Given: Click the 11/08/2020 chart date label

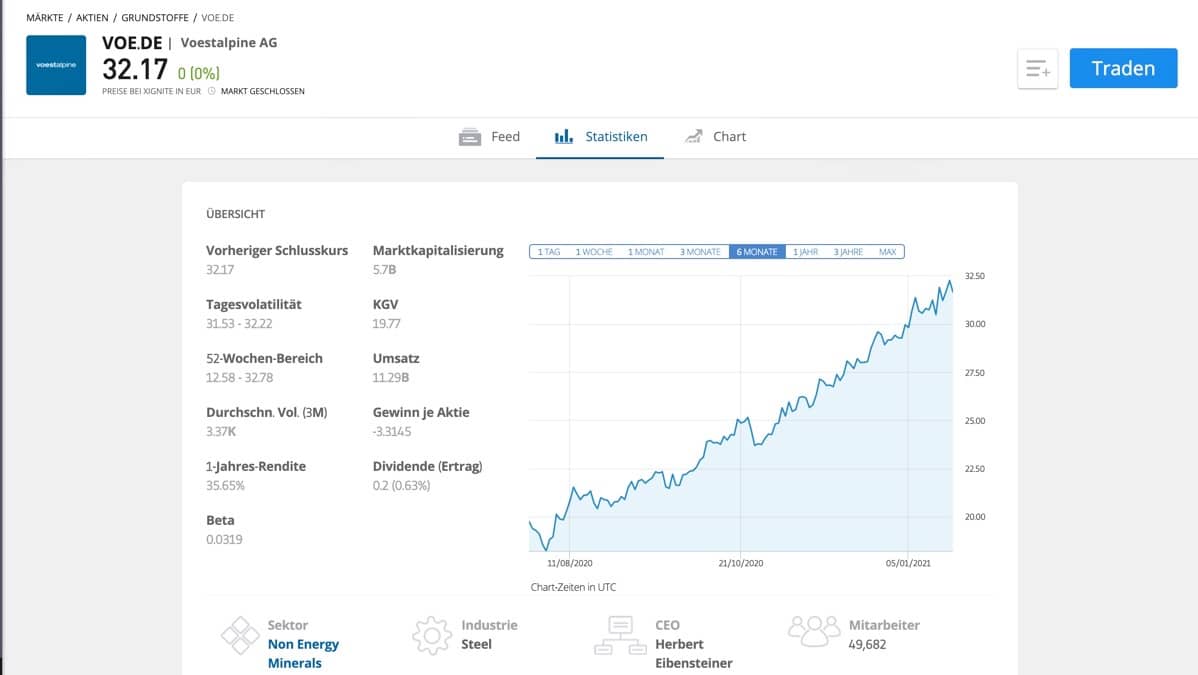Looking at the screenshot, I should point(570,563).
